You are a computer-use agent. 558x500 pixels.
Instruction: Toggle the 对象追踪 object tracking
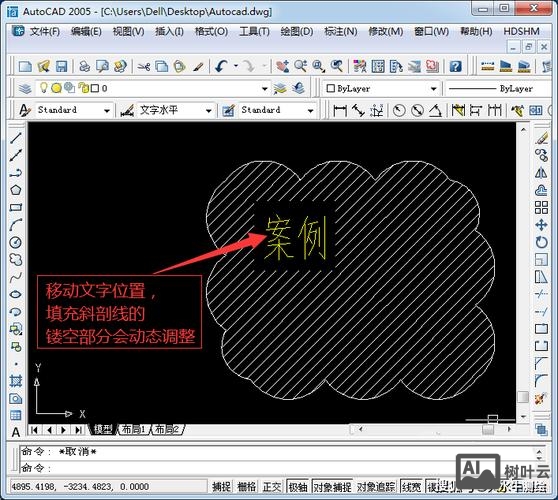click(376, 486)
